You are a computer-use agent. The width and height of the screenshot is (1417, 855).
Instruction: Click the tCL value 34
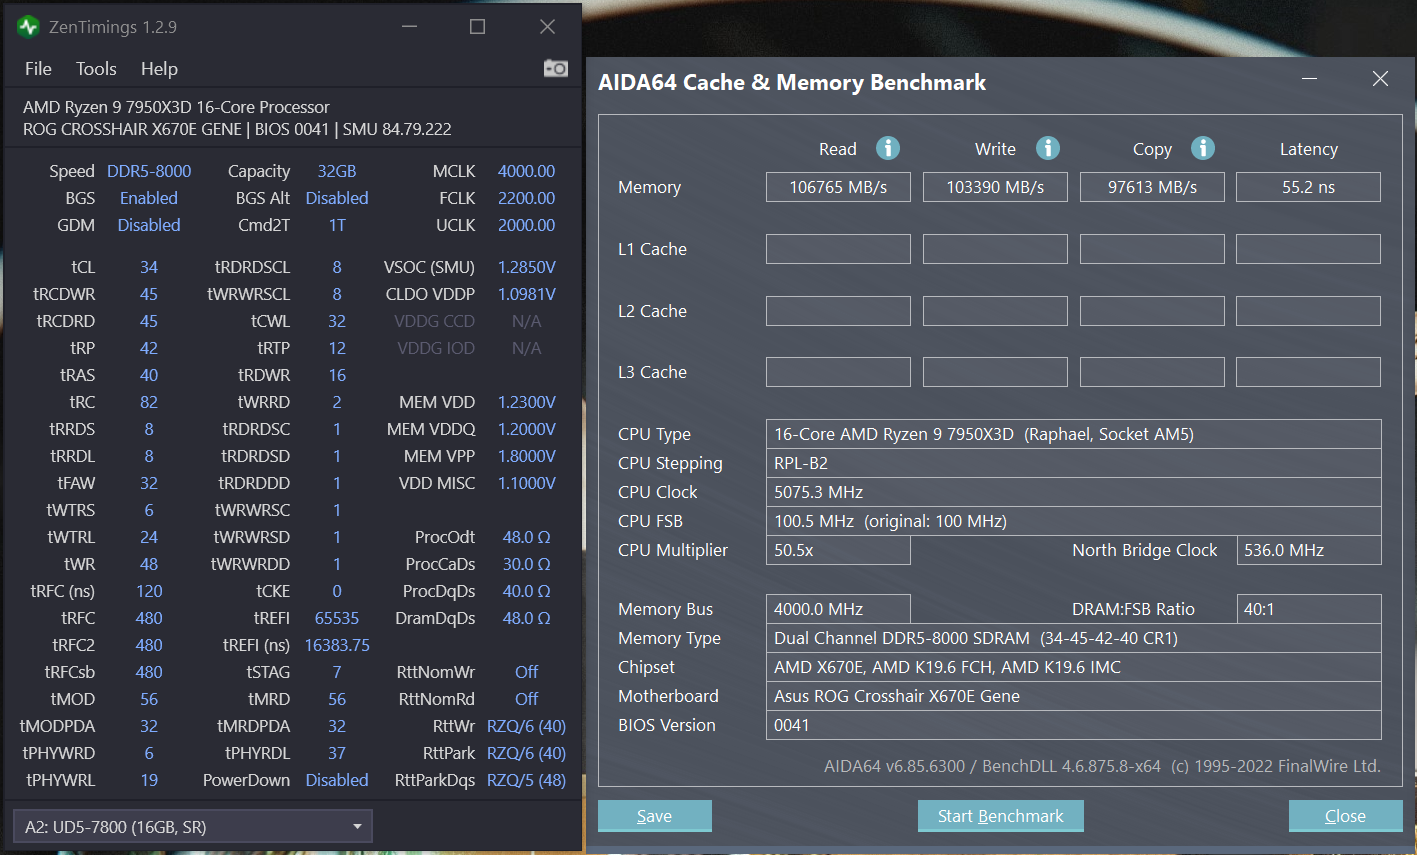click(149, 267)
